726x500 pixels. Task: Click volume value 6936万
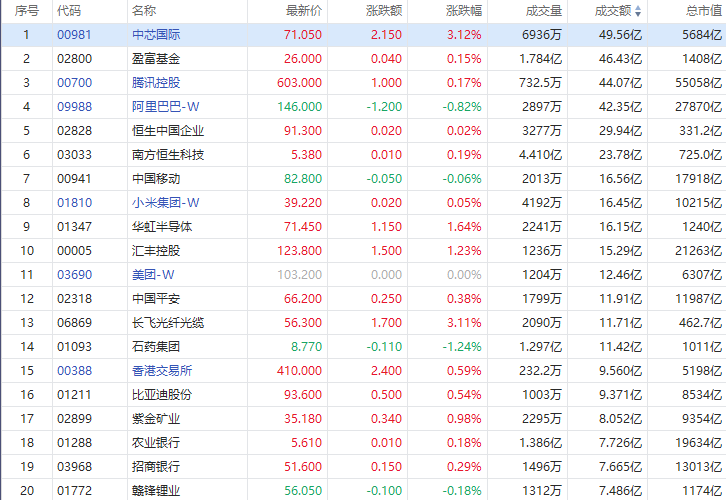point(542,35)
